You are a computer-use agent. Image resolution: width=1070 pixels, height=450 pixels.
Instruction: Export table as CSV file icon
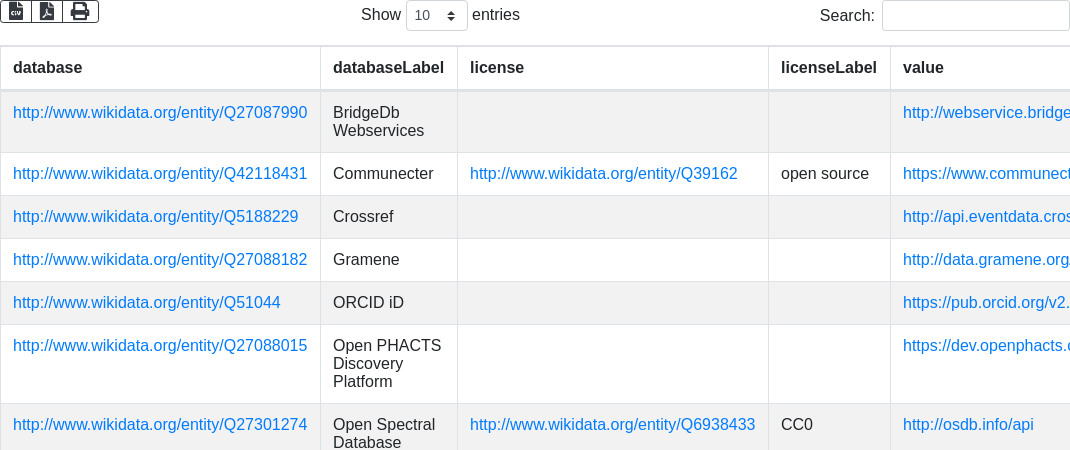16,11
